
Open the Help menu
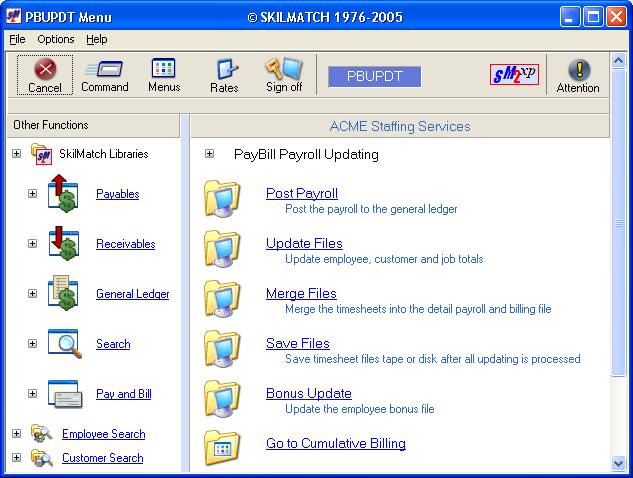pyautogui.click(x=97, y=39)
